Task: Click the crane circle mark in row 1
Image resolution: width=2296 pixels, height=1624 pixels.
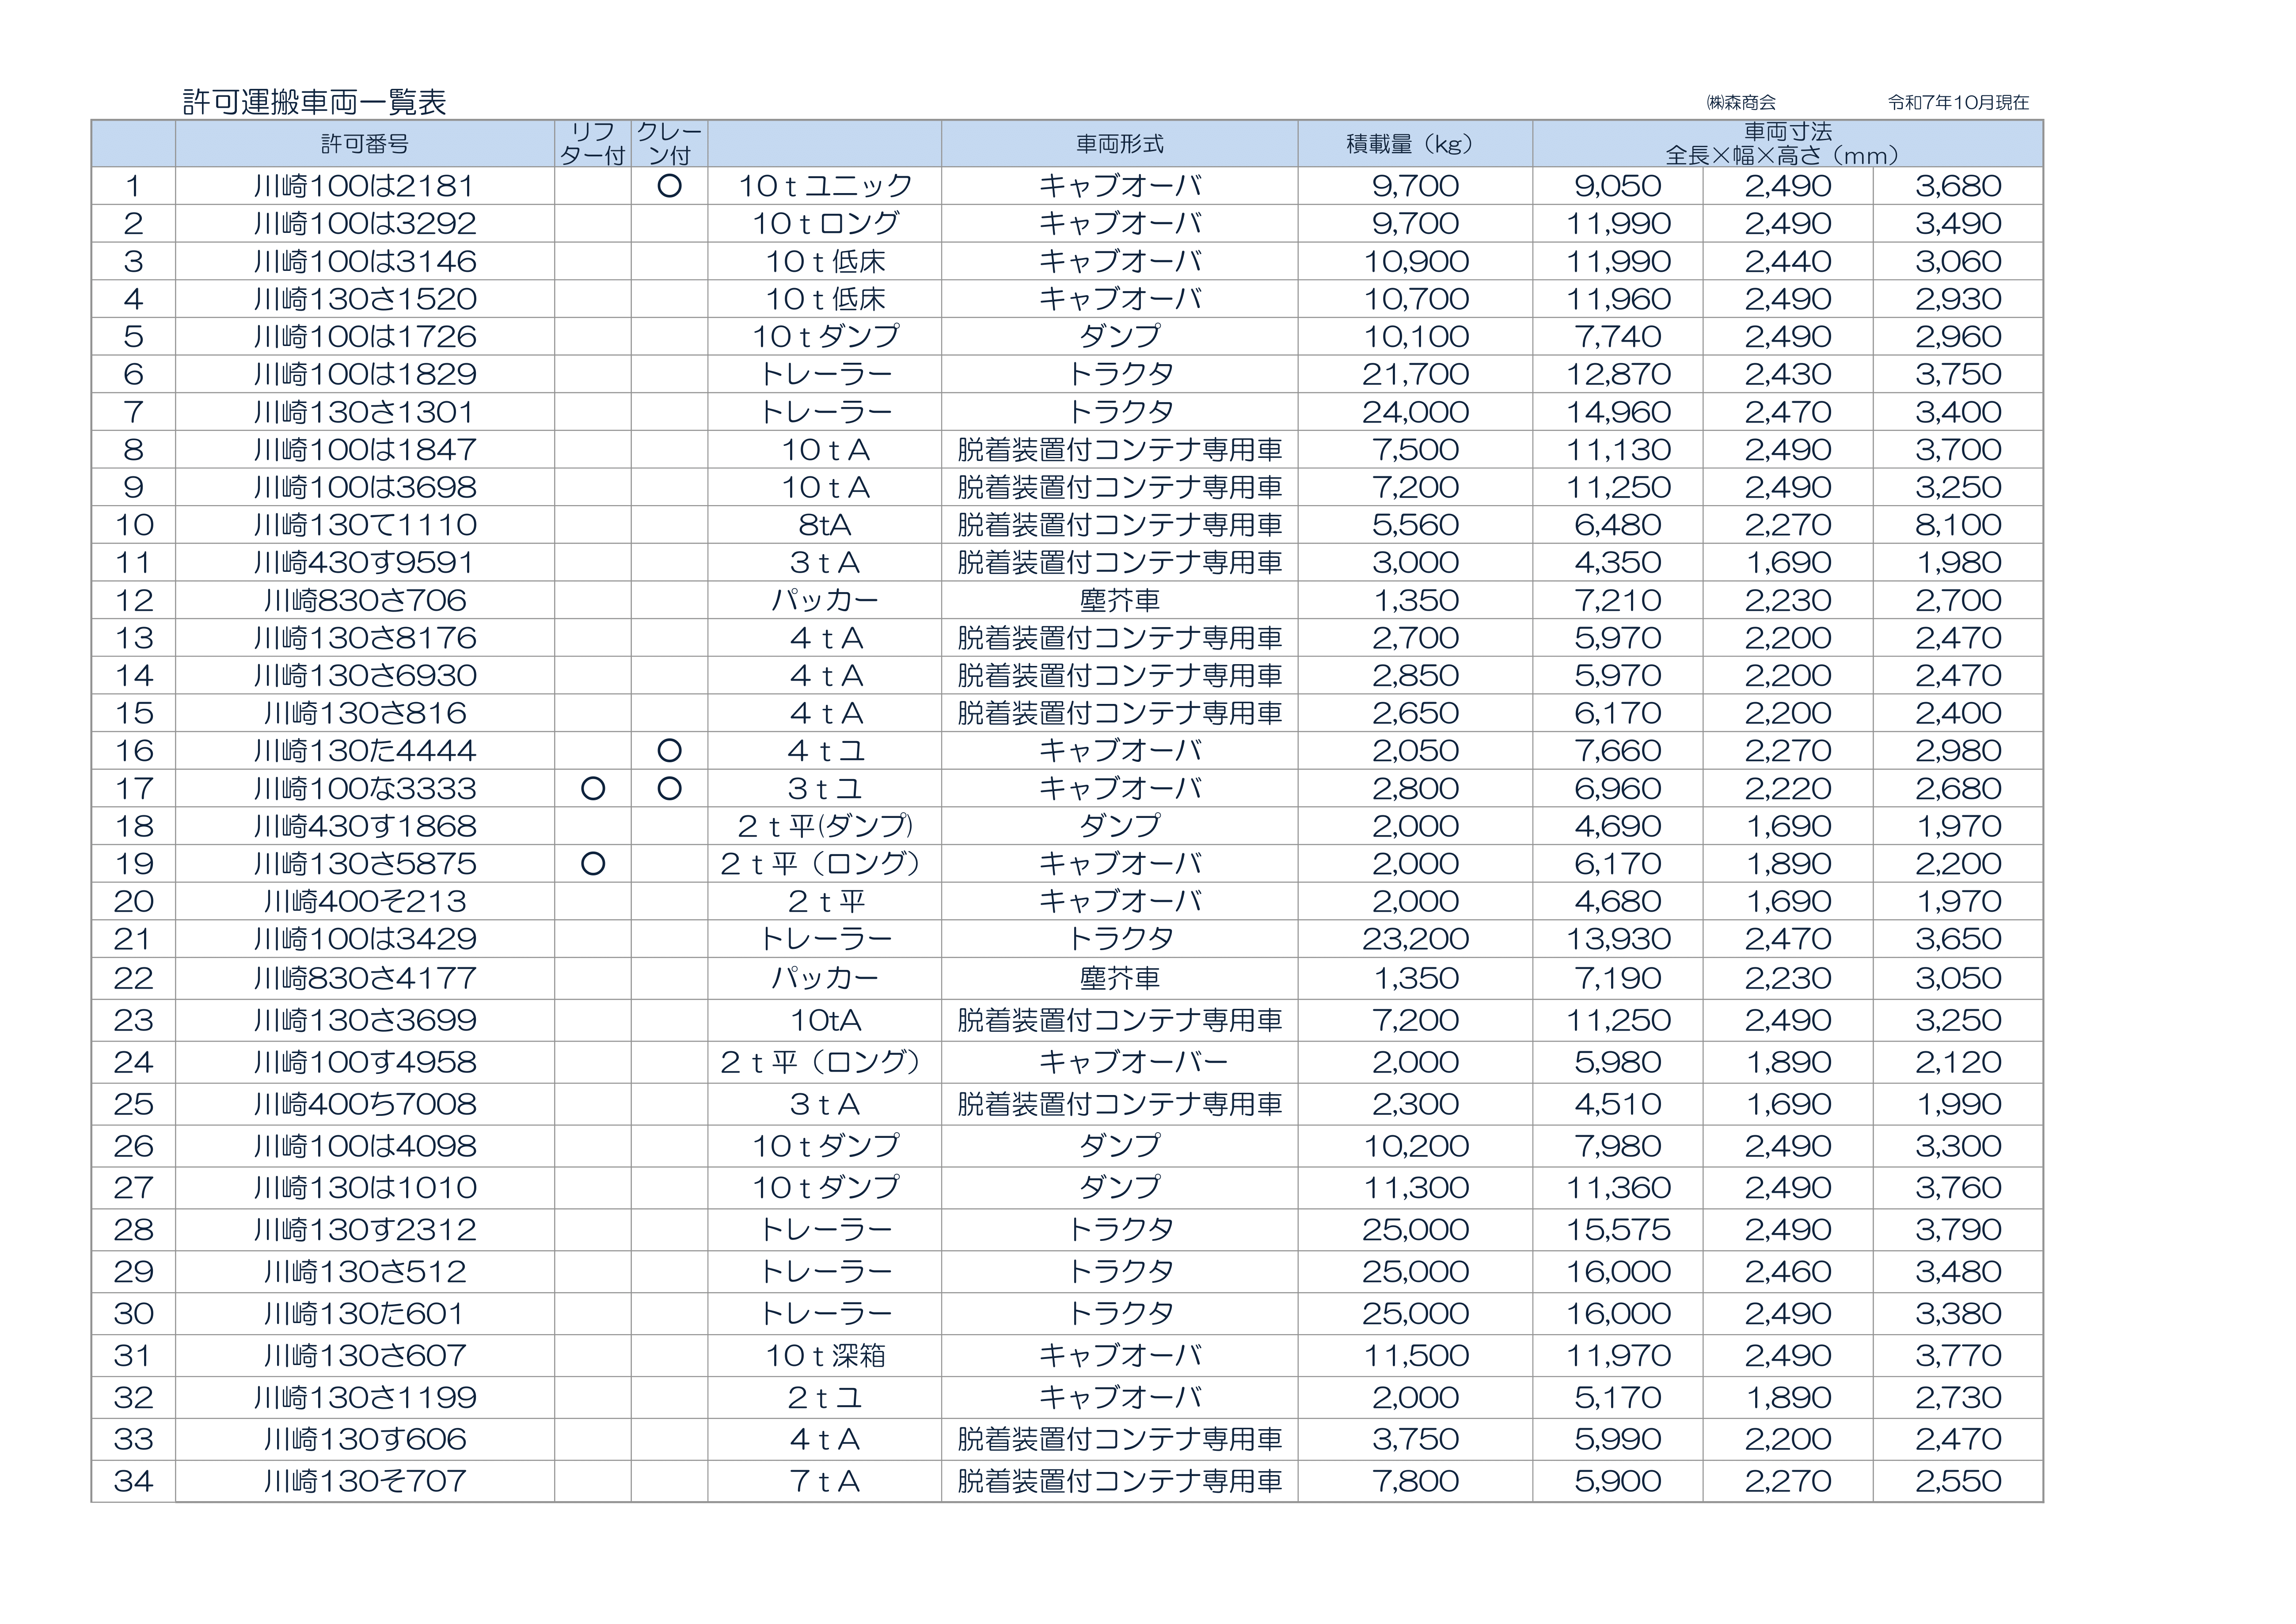Action: click(669, 186)
